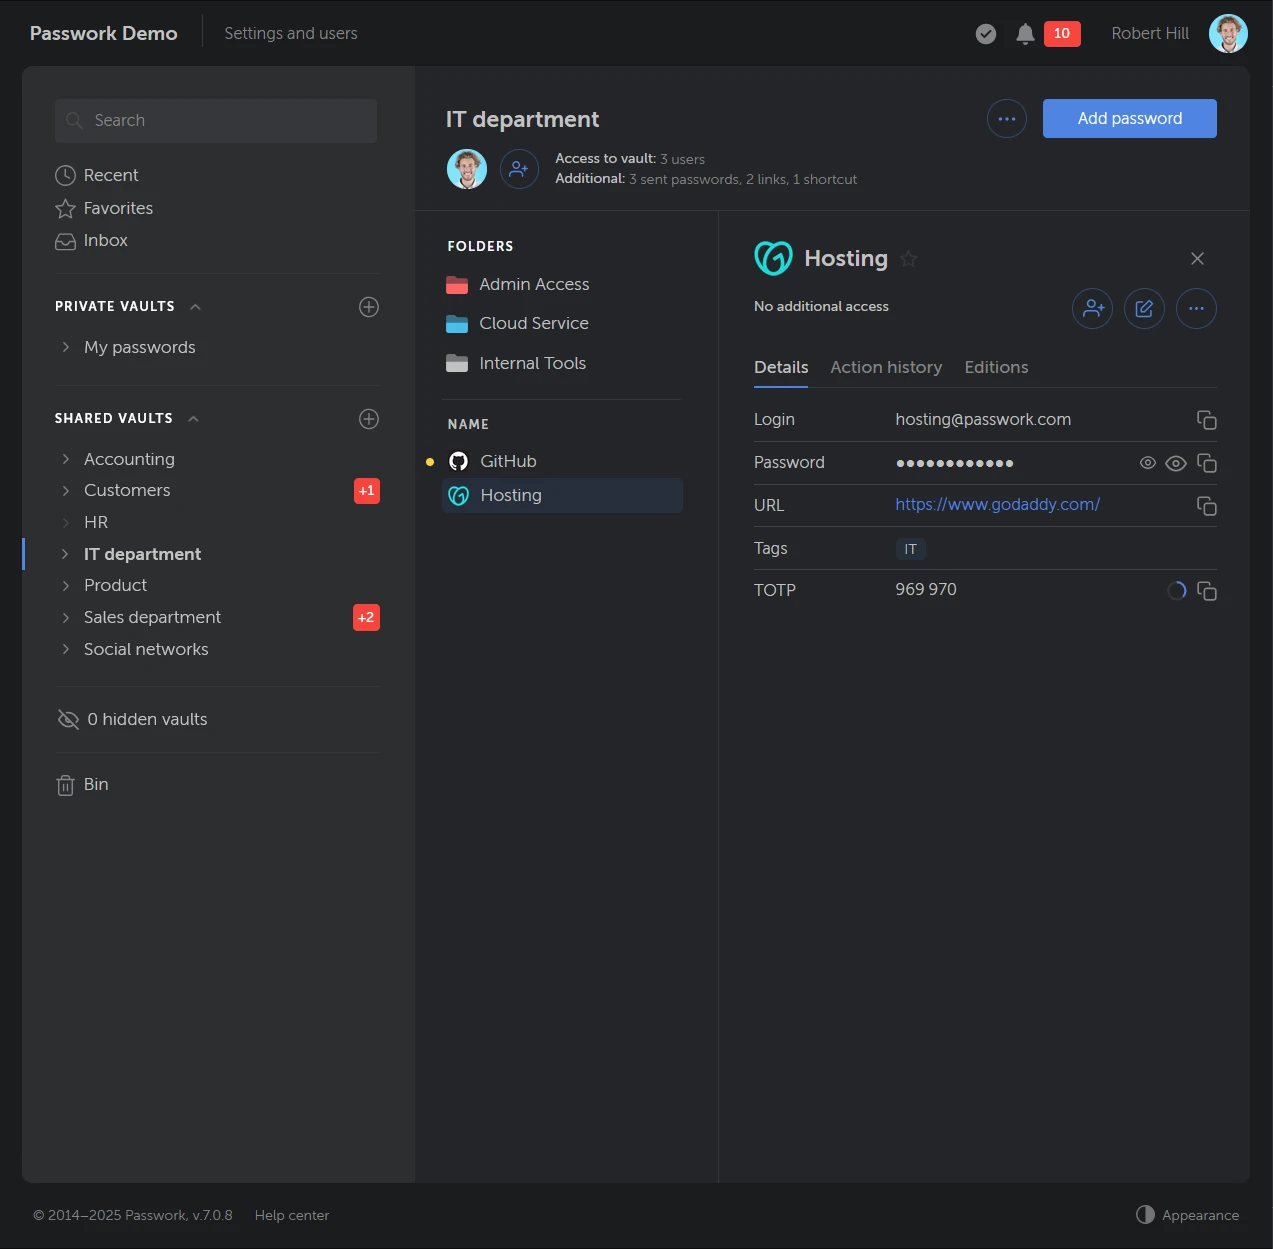Click the TOTP countdown progress circle
Screen dimensions: 1273x1249
pyautogui.click(x=1176, y=591)
